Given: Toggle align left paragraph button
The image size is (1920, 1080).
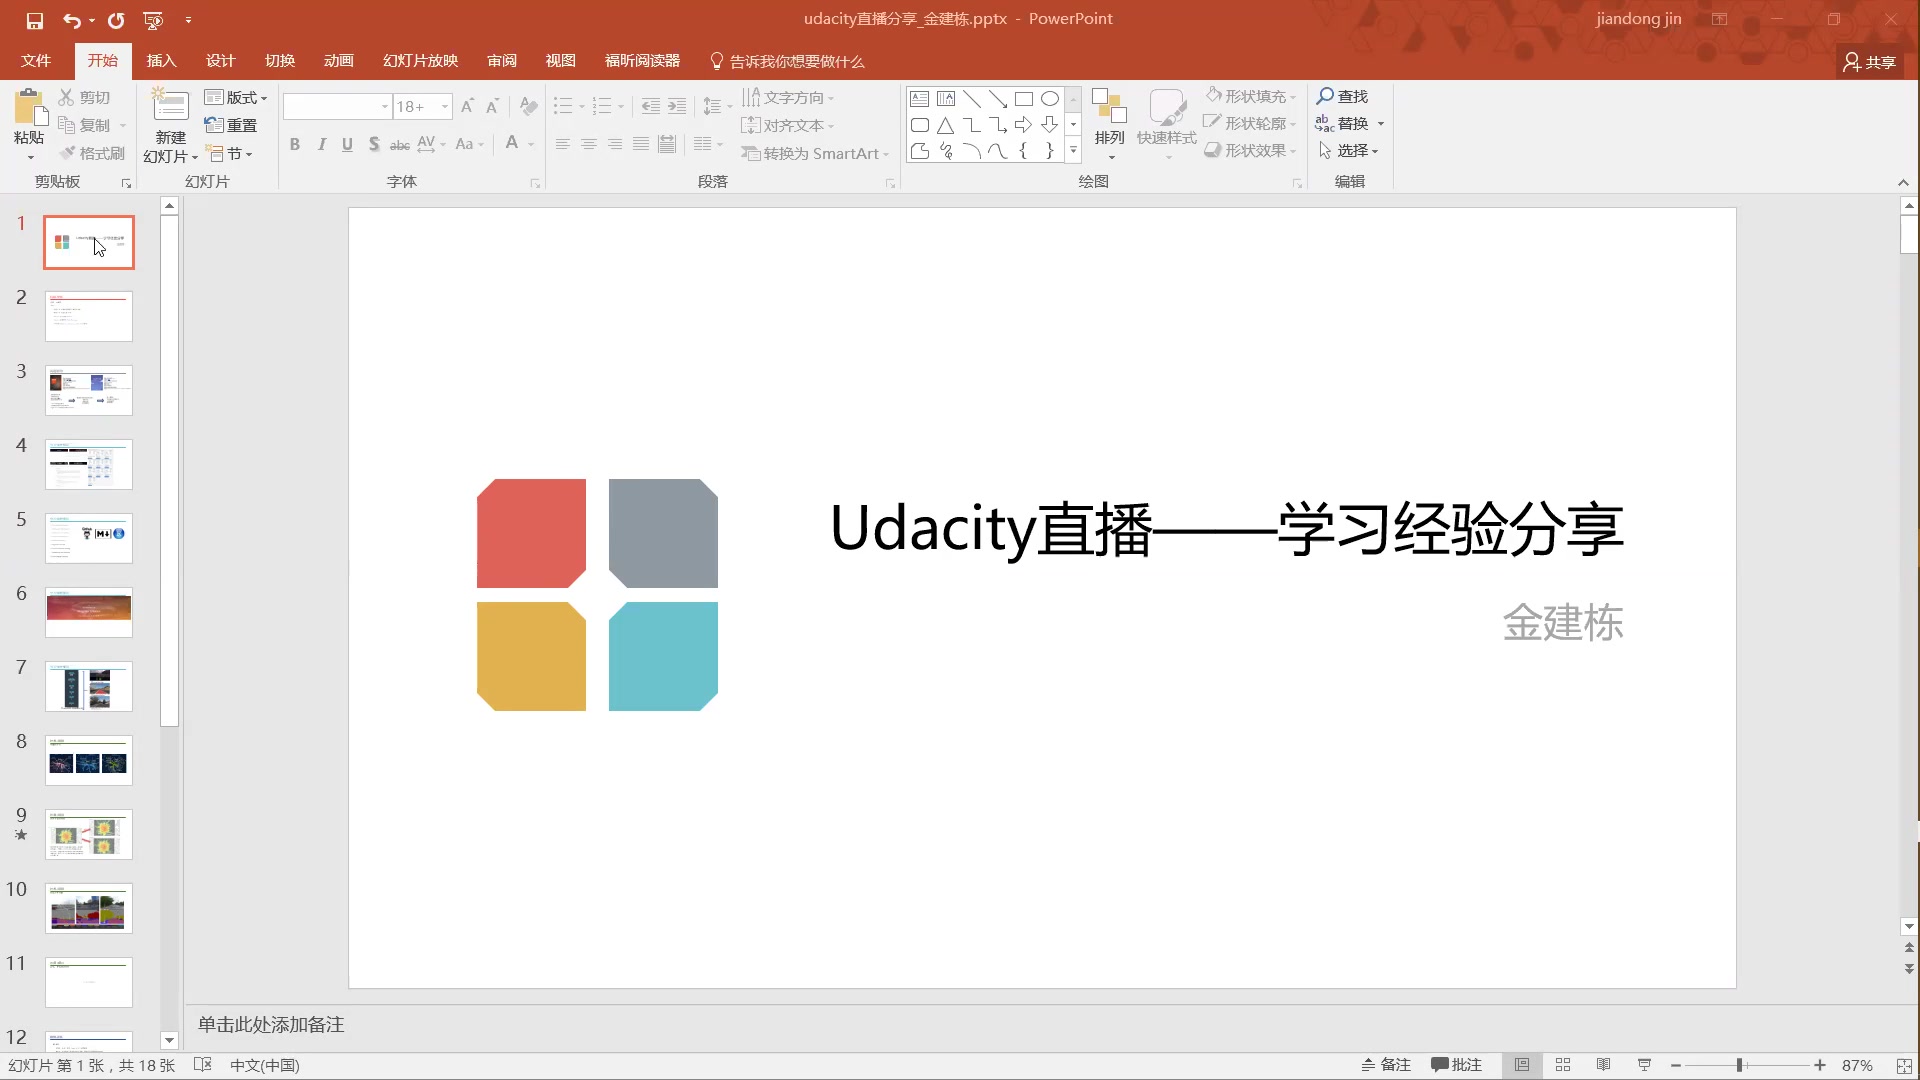Looking at the screenshot, I should (x=563, y=144).
